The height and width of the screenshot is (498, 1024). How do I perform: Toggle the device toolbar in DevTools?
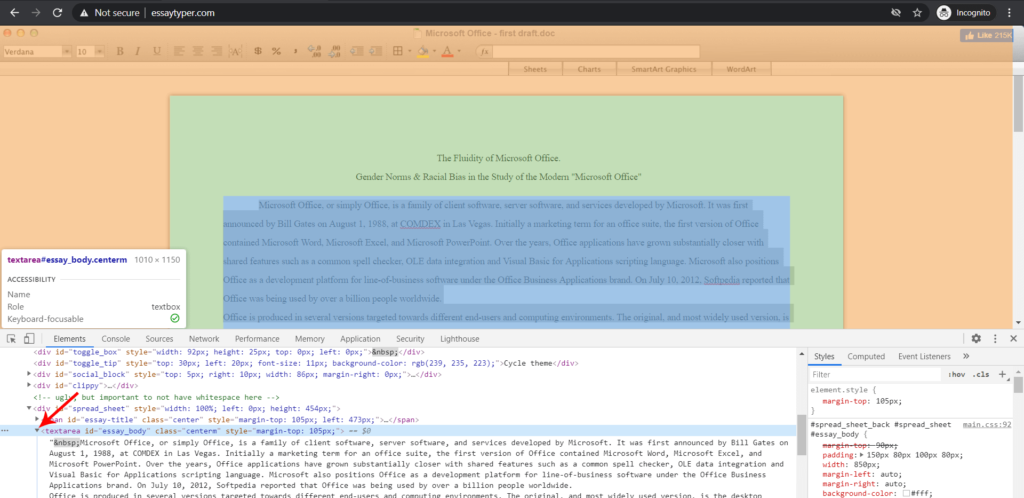(x=30, y=339)
